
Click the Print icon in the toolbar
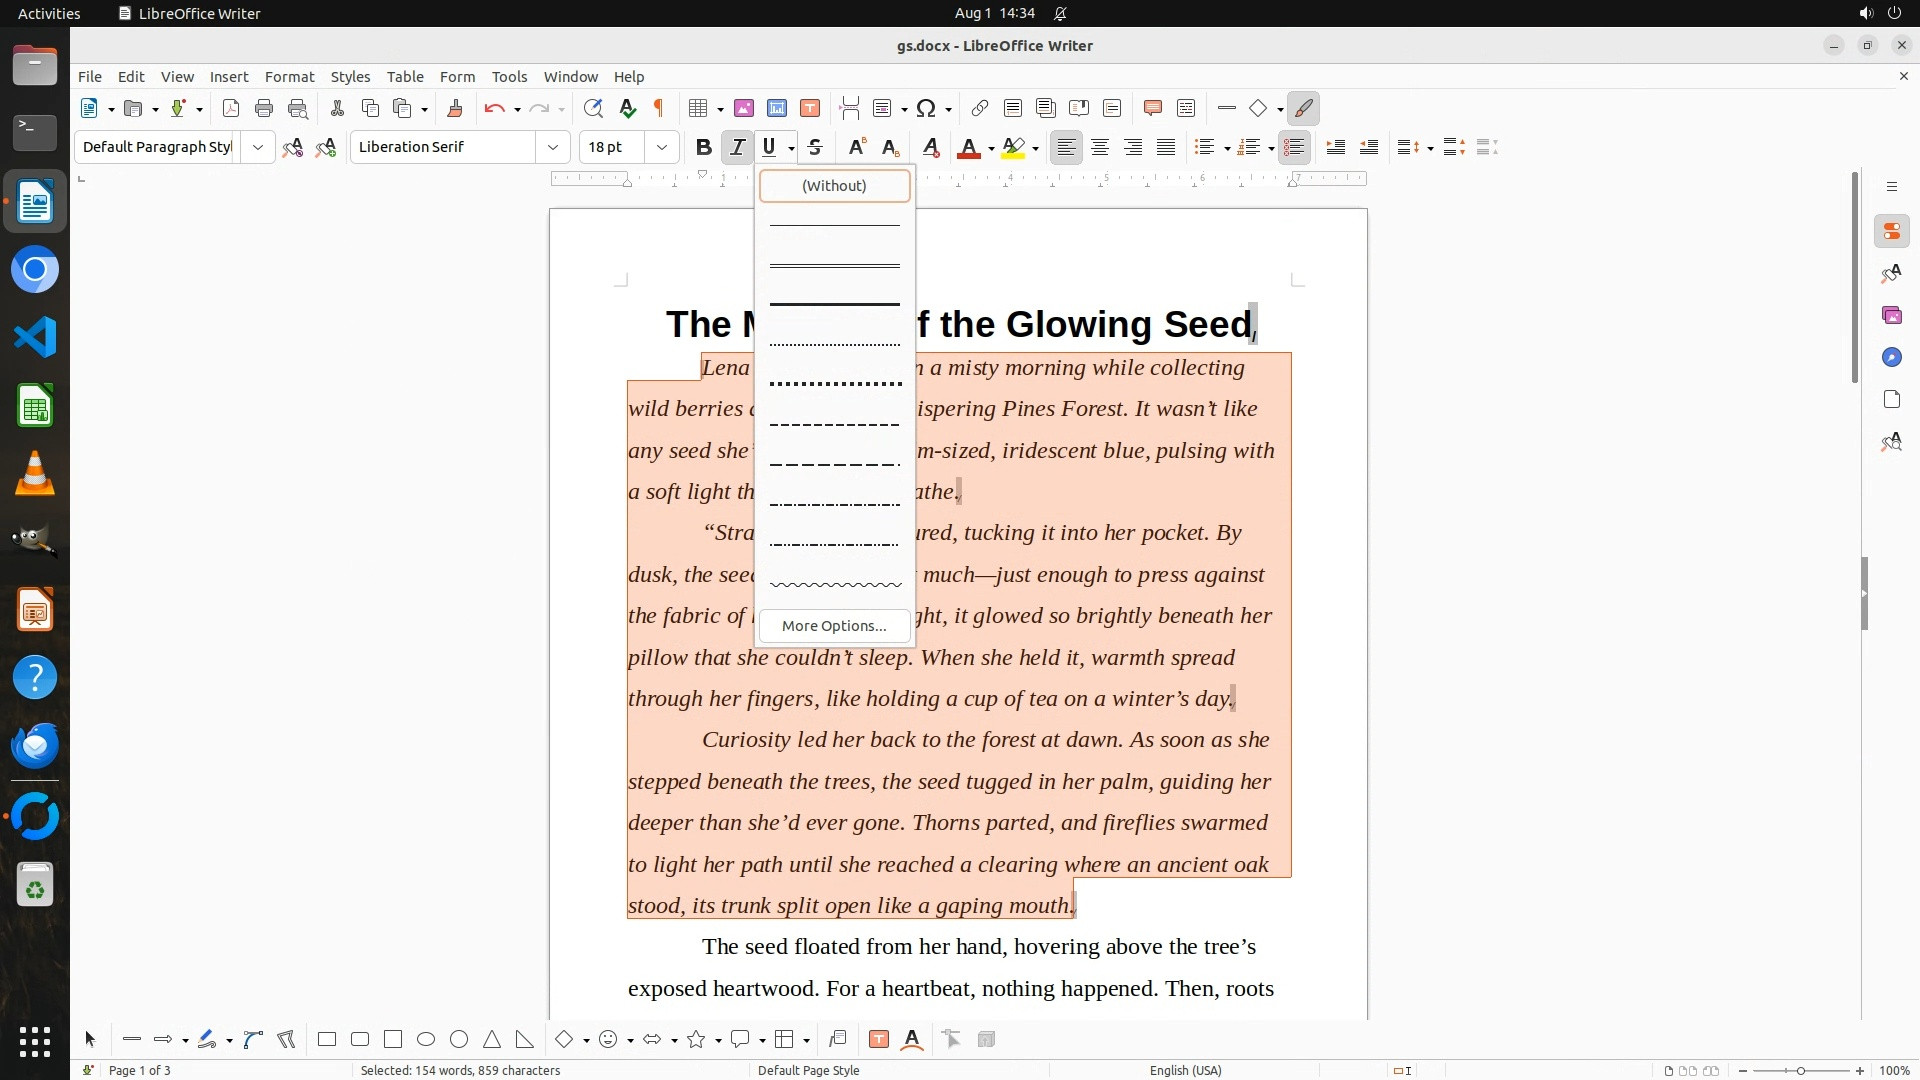pos(264,109)
